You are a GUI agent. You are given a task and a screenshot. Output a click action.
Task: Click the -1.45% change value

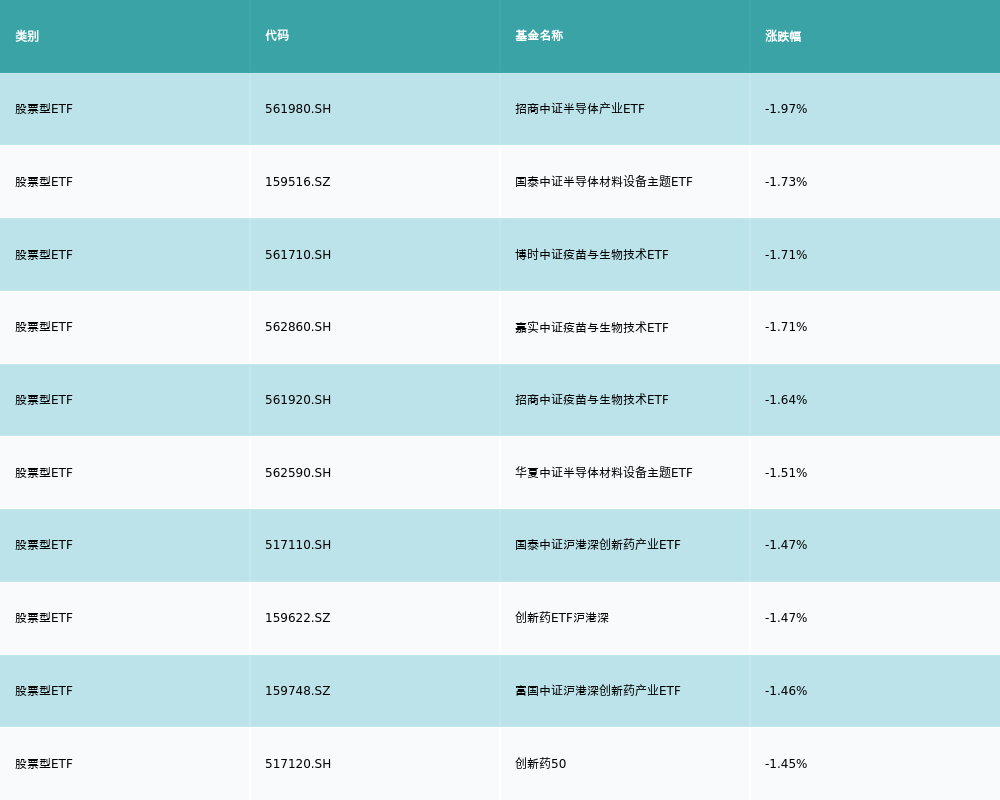786,764
